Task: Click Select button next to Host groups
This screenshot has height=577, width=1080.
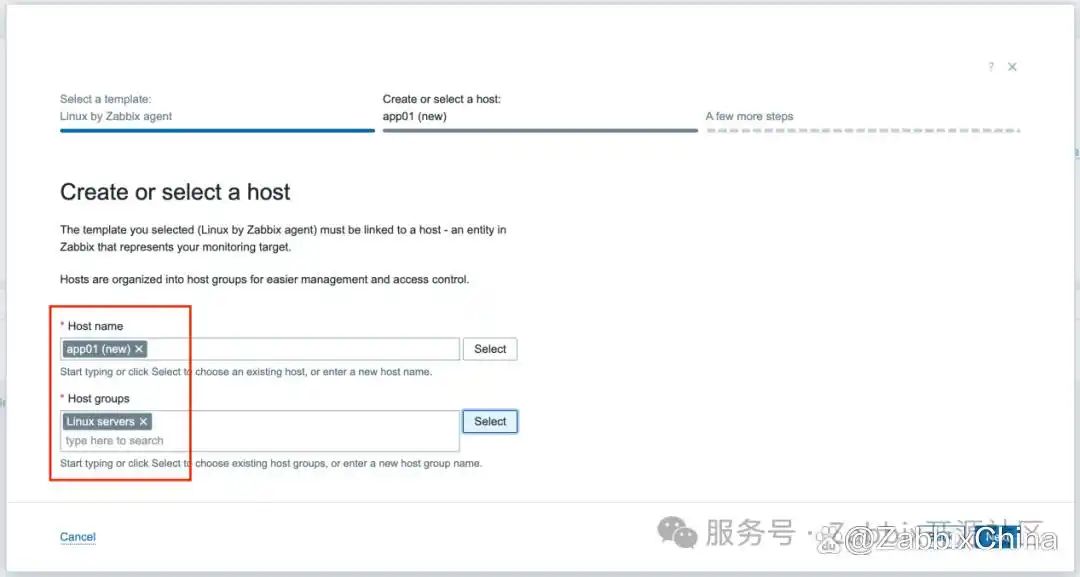Action: coord(490,421)
